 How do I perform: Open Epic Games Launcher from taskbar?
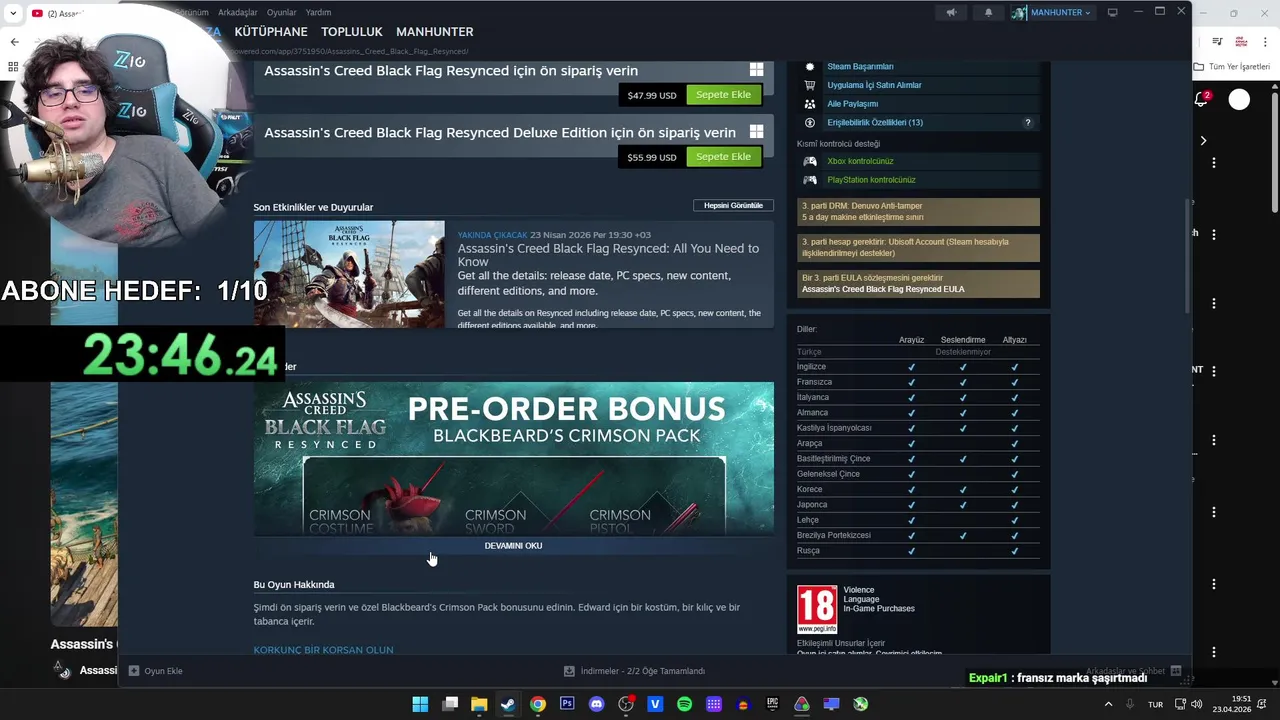pos(772,704)
